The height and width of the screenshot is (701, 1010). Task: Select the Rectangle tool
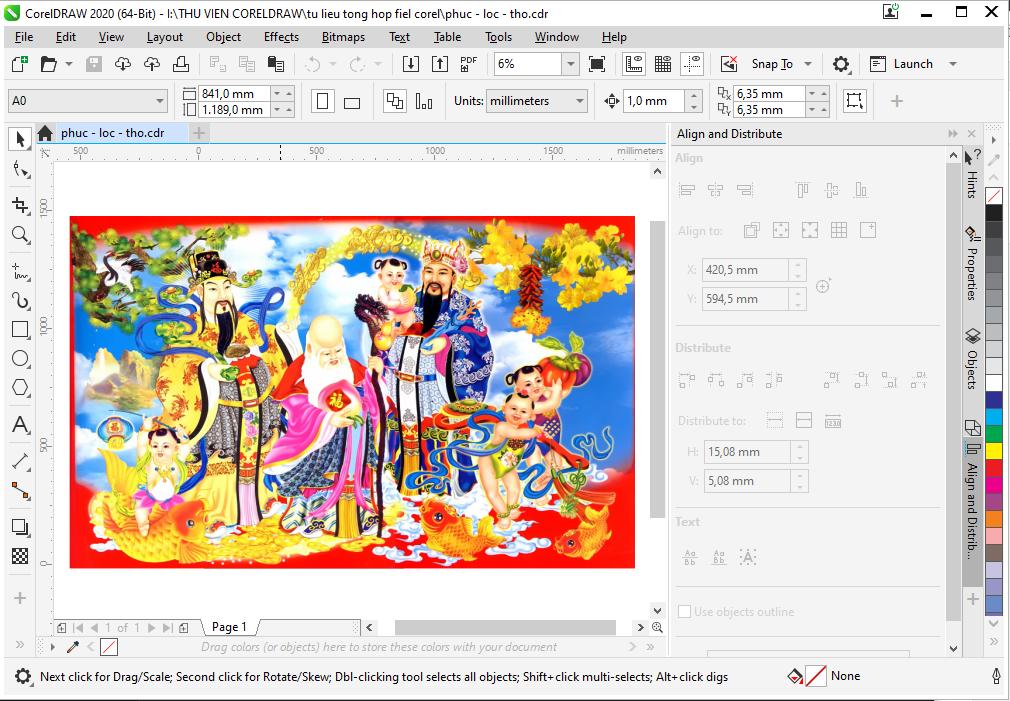click(x=18, y=329)
